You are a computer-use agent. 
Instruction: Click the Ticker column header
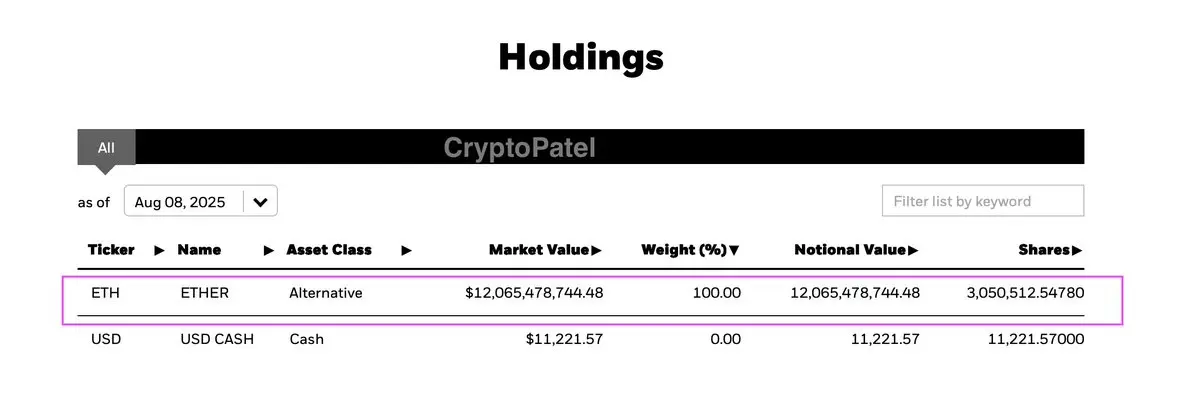111,250
